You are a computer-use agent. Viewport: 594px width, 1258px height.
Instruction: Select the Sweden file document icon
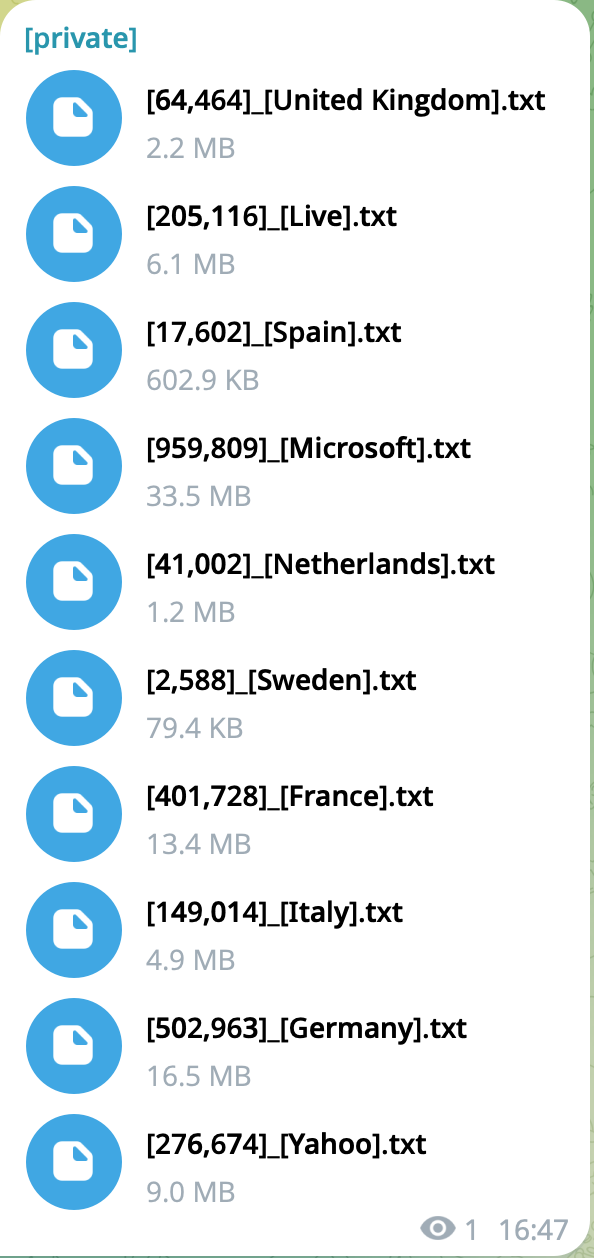pyautogui.click(x=73, y=699)
